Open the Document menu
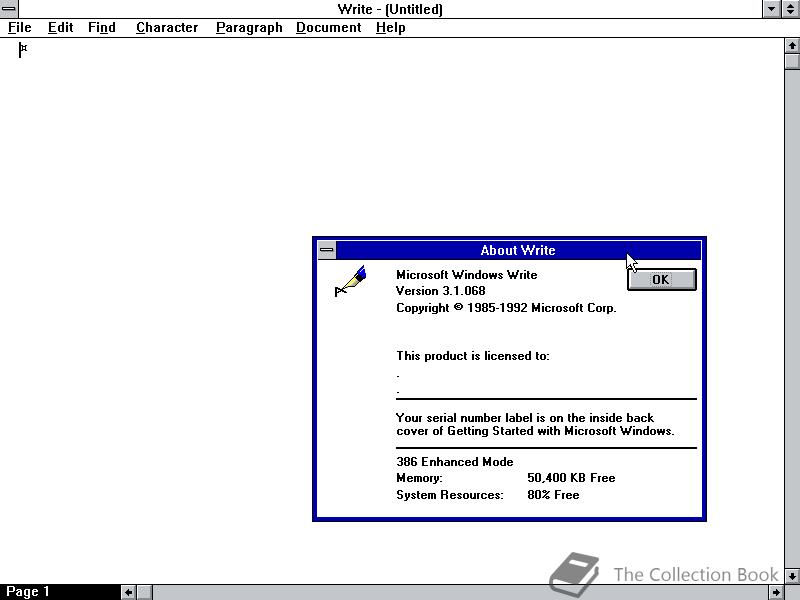This screenshot has height=600, width=800. click(x=329, y=28)
